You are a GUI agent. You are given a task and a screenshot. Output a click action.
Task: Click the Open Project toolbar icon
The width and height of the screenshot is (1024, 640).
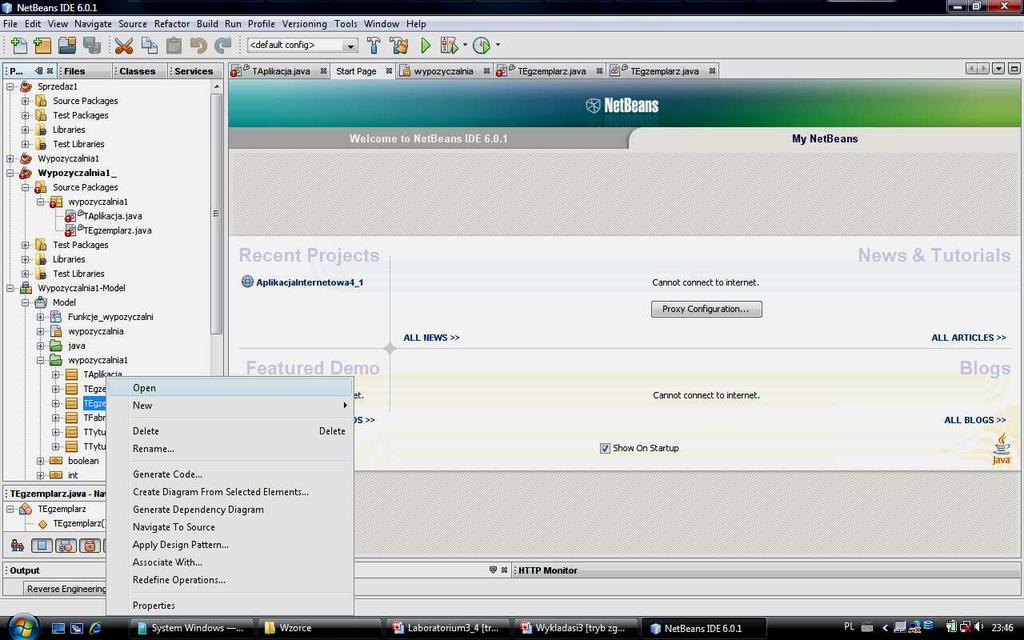pyautogui.click(x=67, y=45)
